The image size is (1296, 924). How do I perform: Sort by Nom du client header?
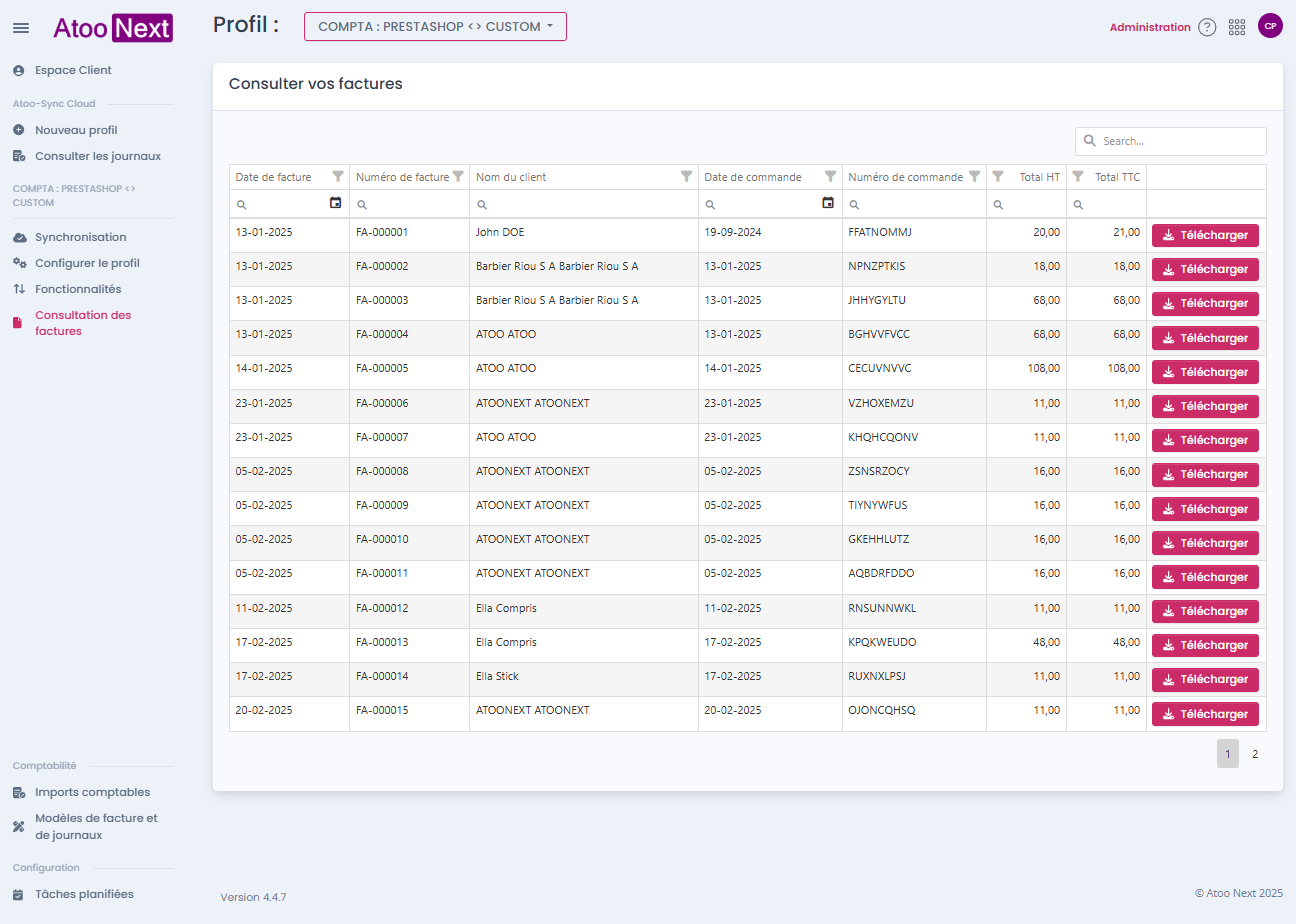[511, 177]
